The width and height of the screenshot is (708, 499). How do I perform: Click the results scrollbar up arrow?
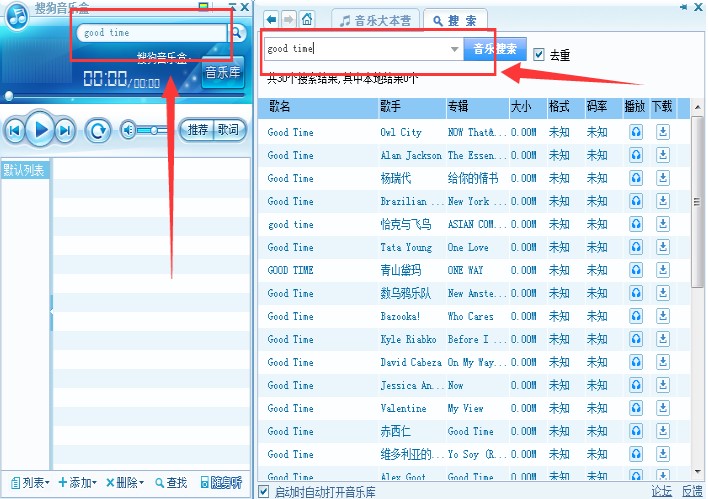[x=697, y=107]
